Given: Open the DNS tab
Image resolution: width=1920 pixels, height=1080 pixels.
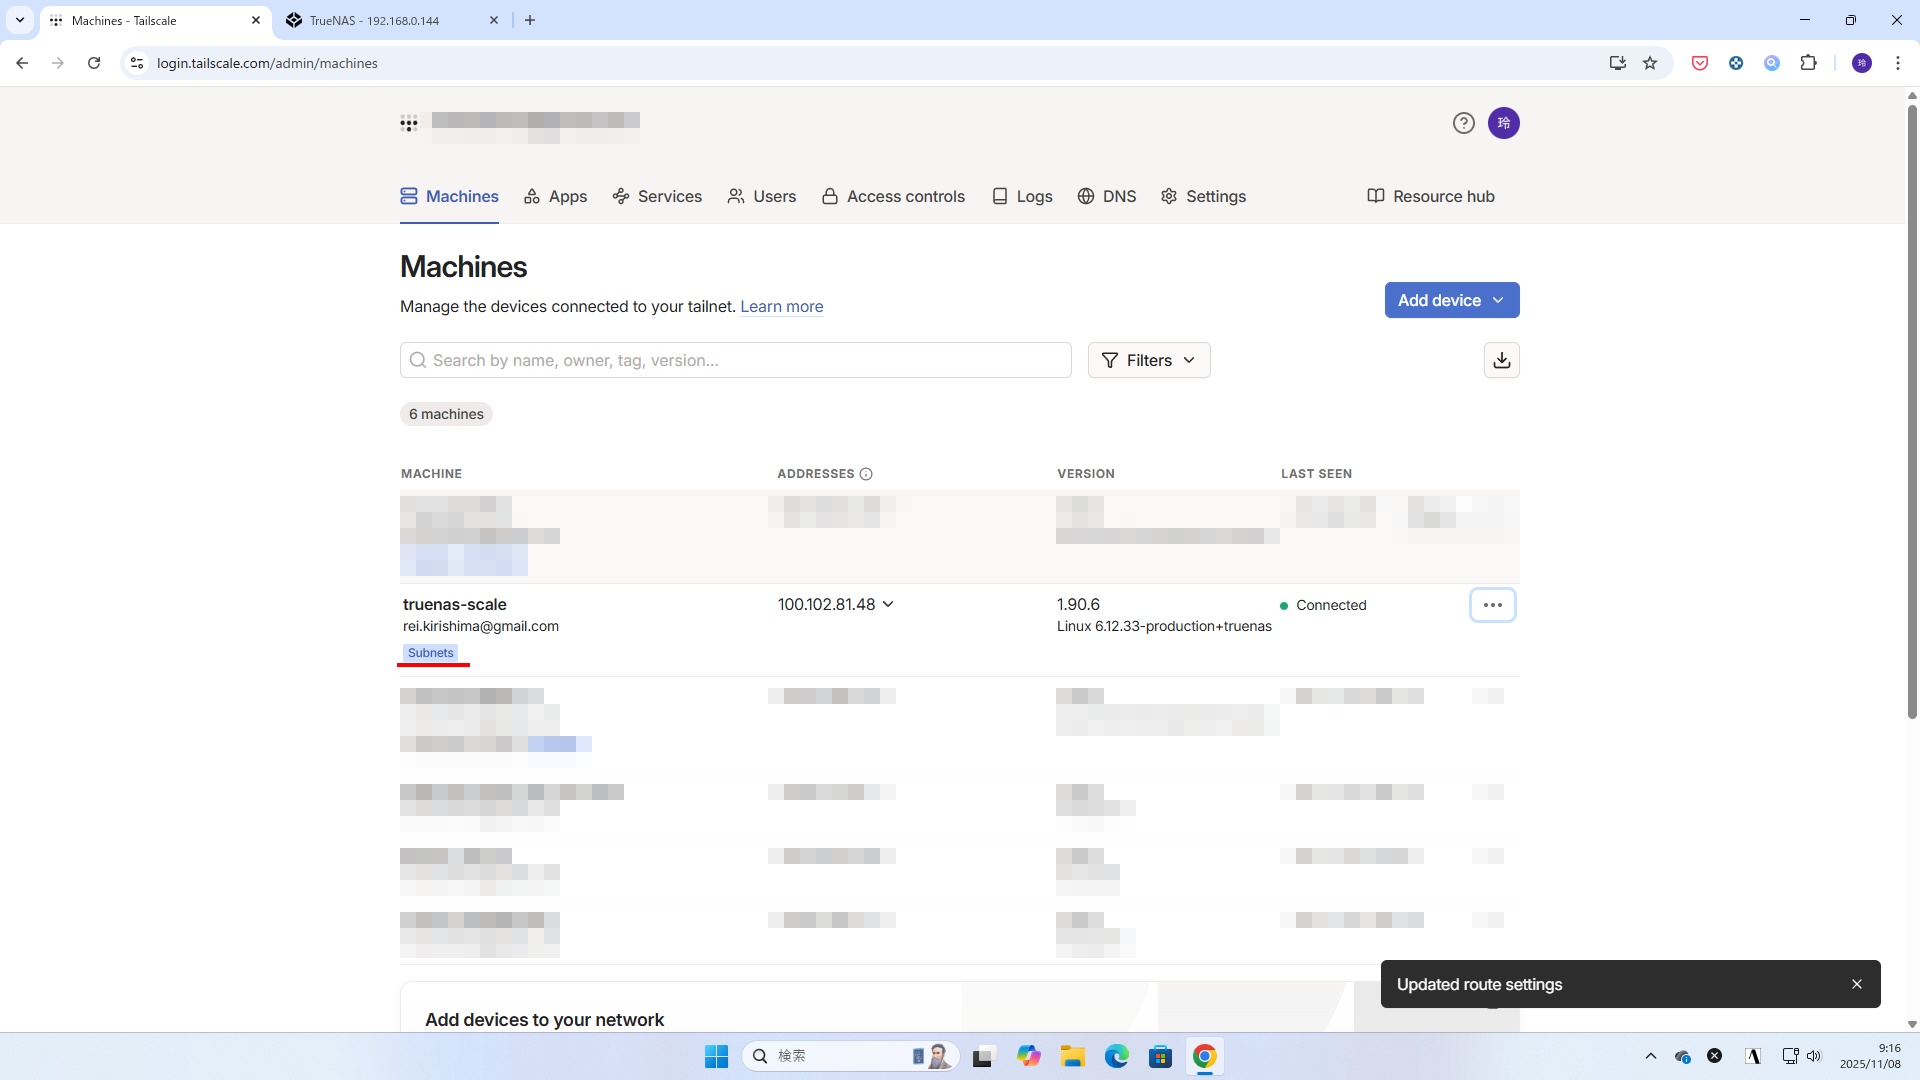Looking at the screenshot, I should [x=1107, y=196].
